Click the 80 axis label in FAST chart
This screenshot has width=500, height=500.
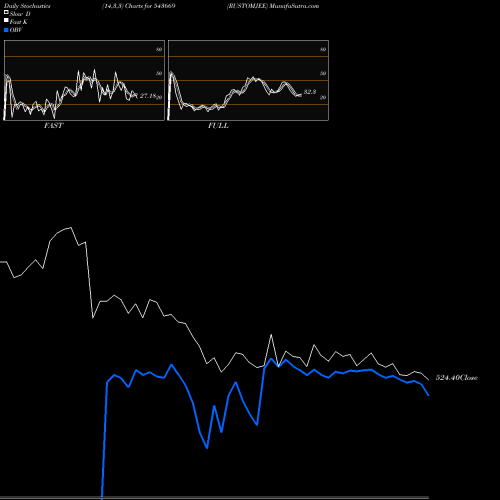(x=159, y=49)
